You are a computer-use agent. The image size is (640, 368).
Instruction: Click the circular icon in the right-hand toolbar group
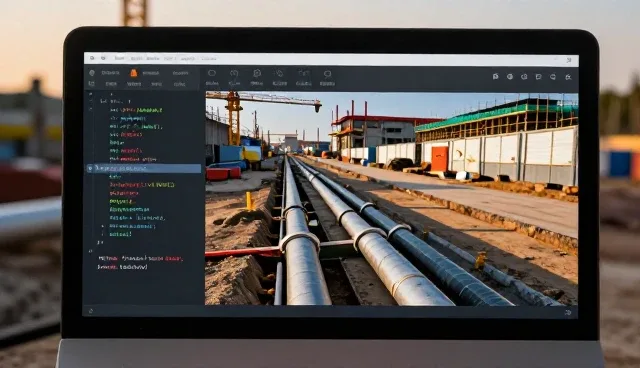(510, 76)
